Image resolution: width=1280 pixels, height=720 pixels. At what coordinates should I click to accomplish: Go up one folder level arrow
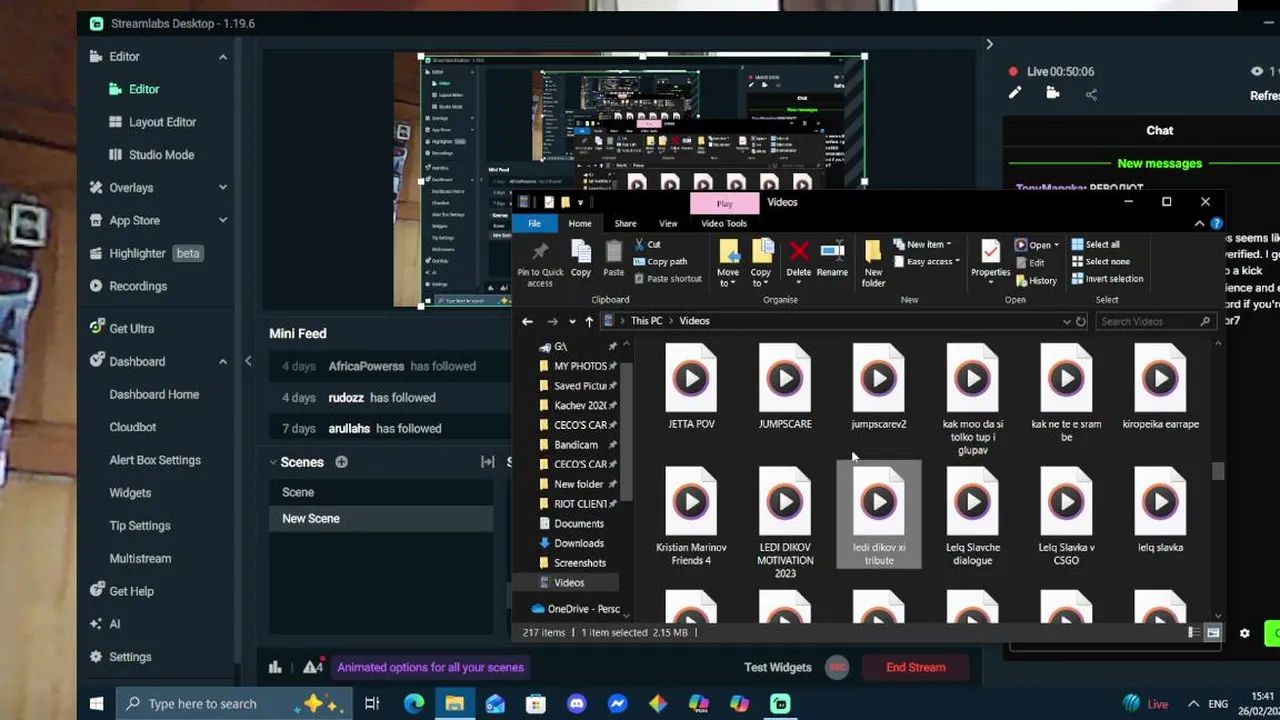pyautogui.click(x=589, y=321)
